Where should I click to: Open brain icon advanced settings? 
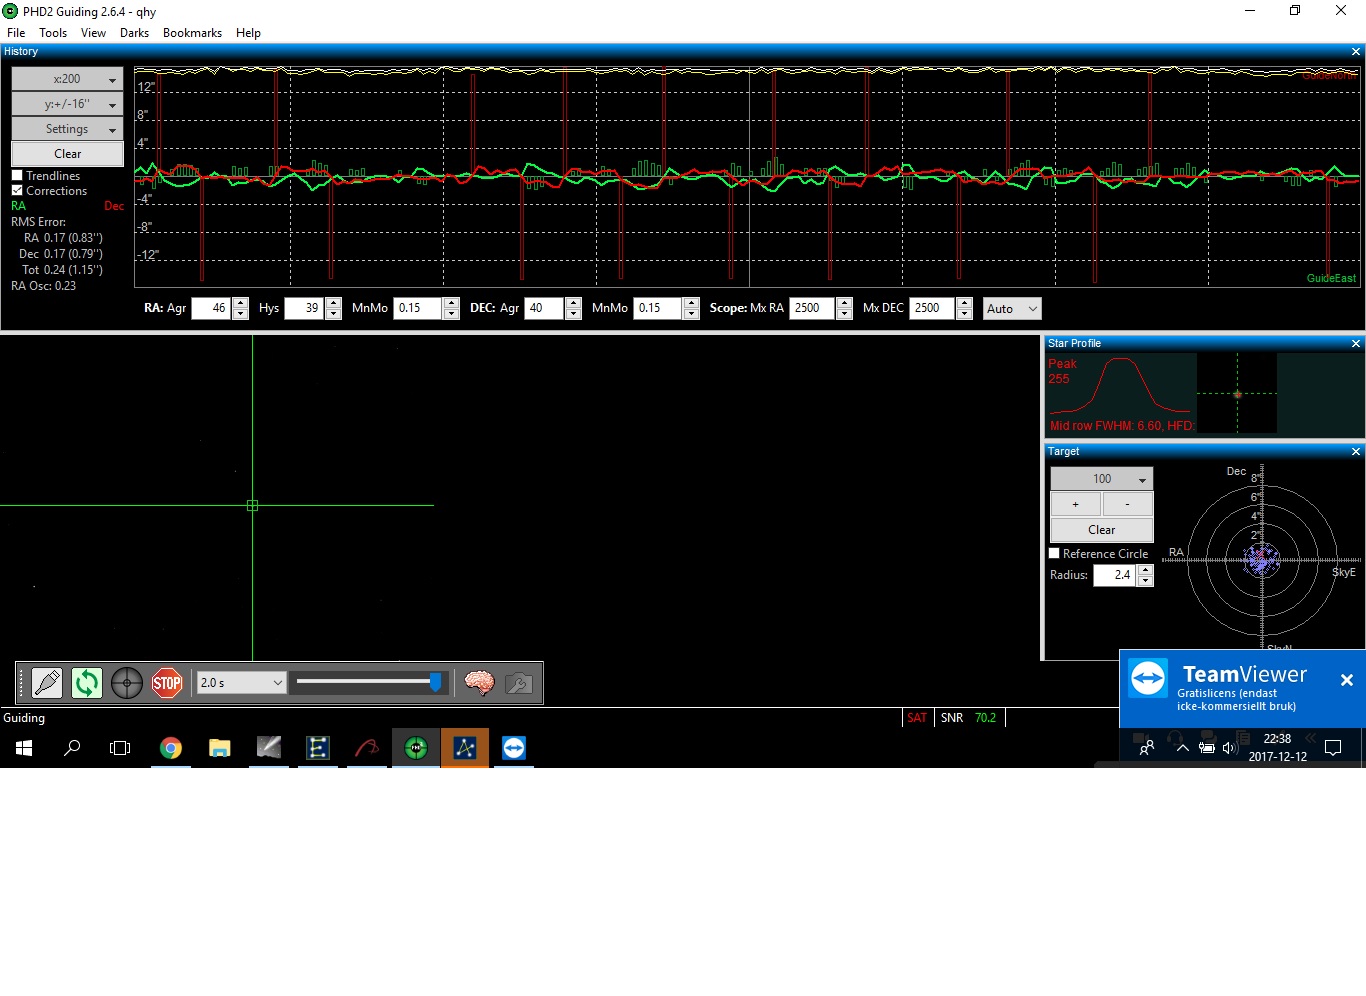(479, 683)
